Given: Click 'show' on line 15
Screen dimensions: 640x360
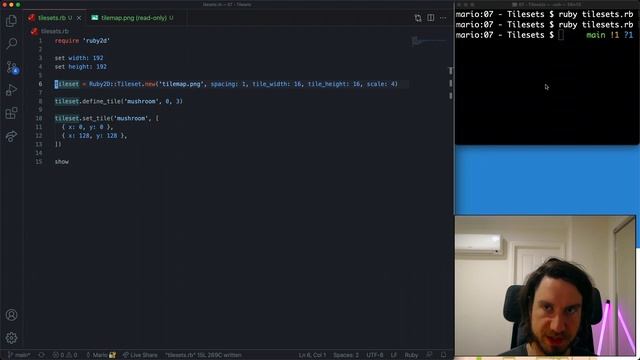Looking at the screenshot, I should pos(62,162).
